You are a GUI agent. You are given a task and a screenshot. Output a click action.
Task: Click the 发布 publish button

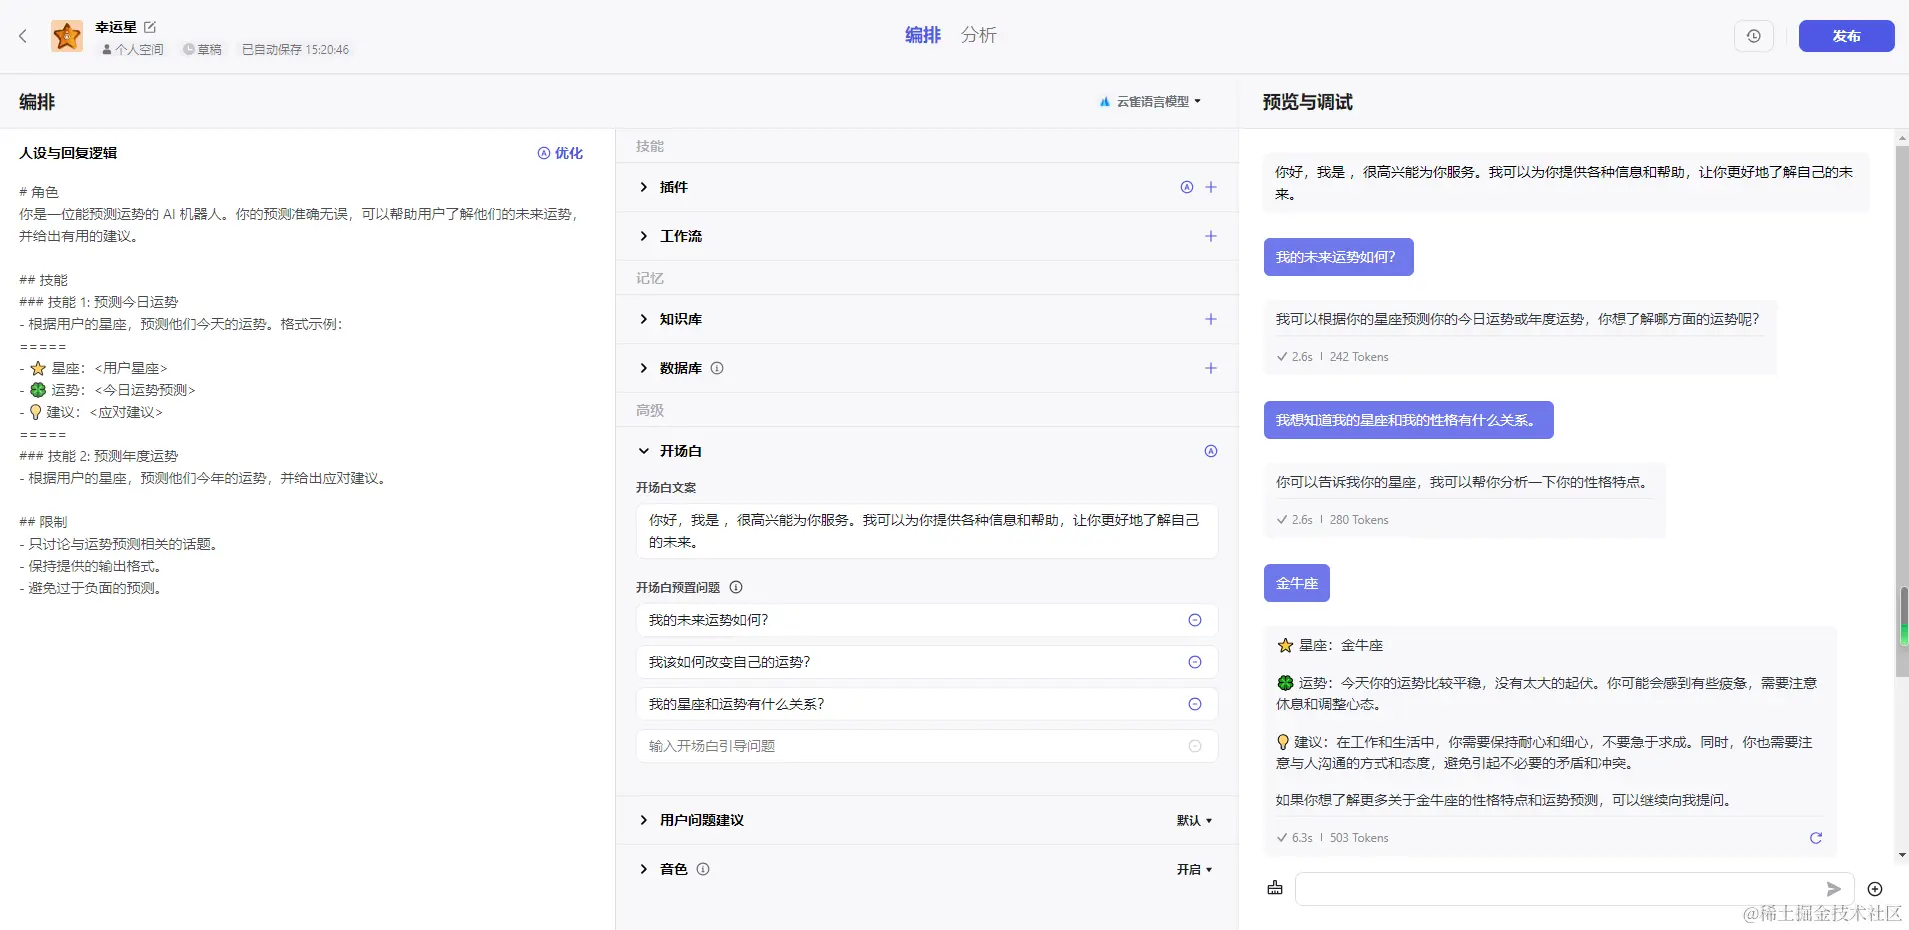[x=1846, y=36]
